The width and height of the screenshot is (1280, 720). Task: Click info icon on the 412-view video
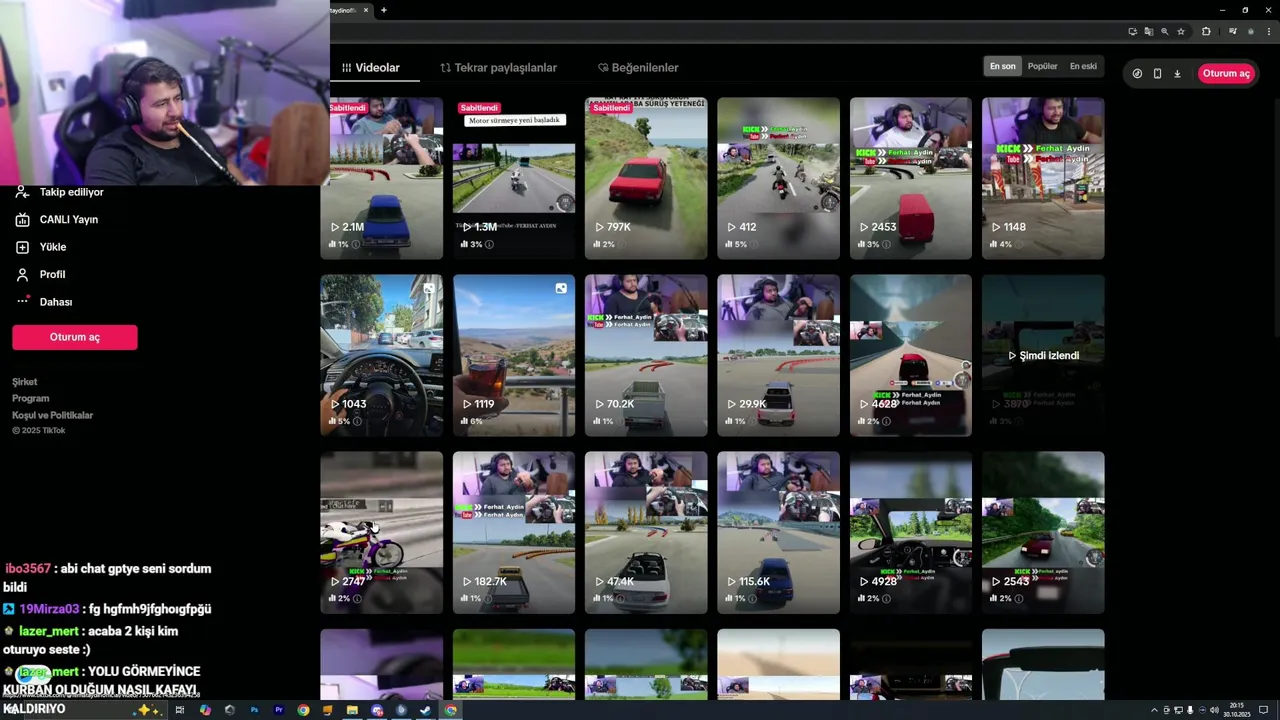pyautogui.click(x=754, y=244)
